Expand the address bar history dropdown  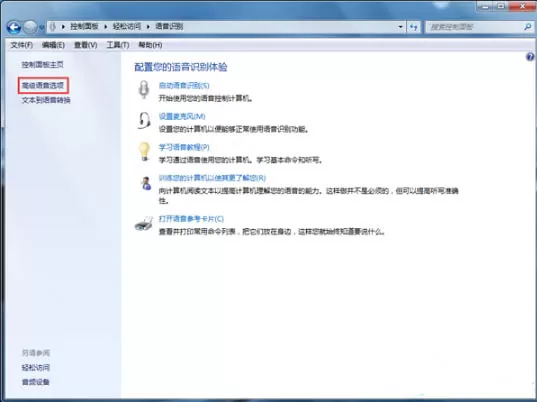click(x=400, y=27)
